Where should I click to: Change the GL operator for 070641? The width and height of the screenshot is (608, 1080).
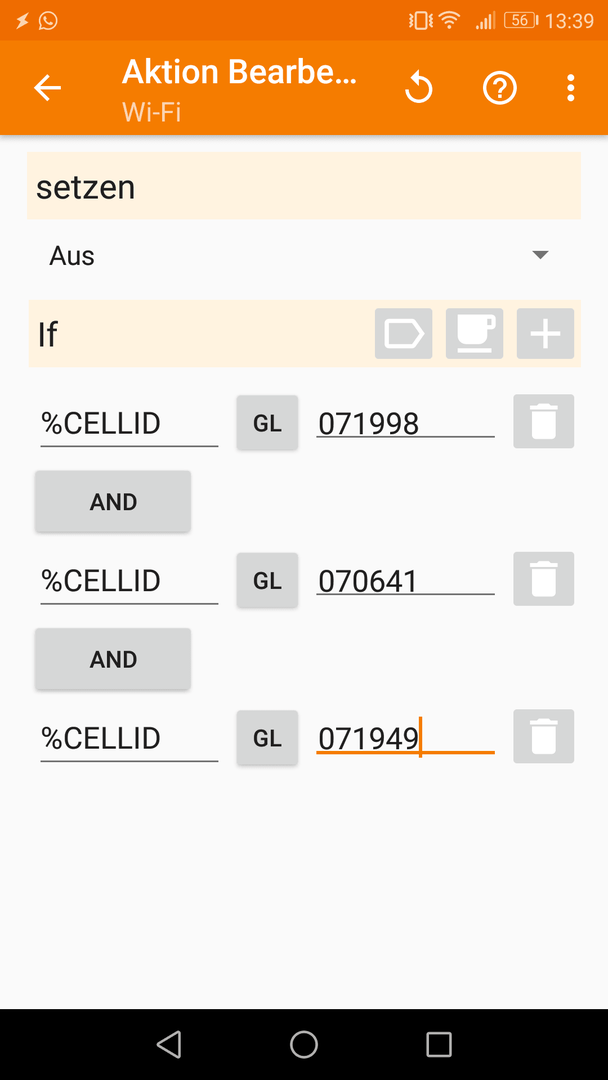click(267, 581)
